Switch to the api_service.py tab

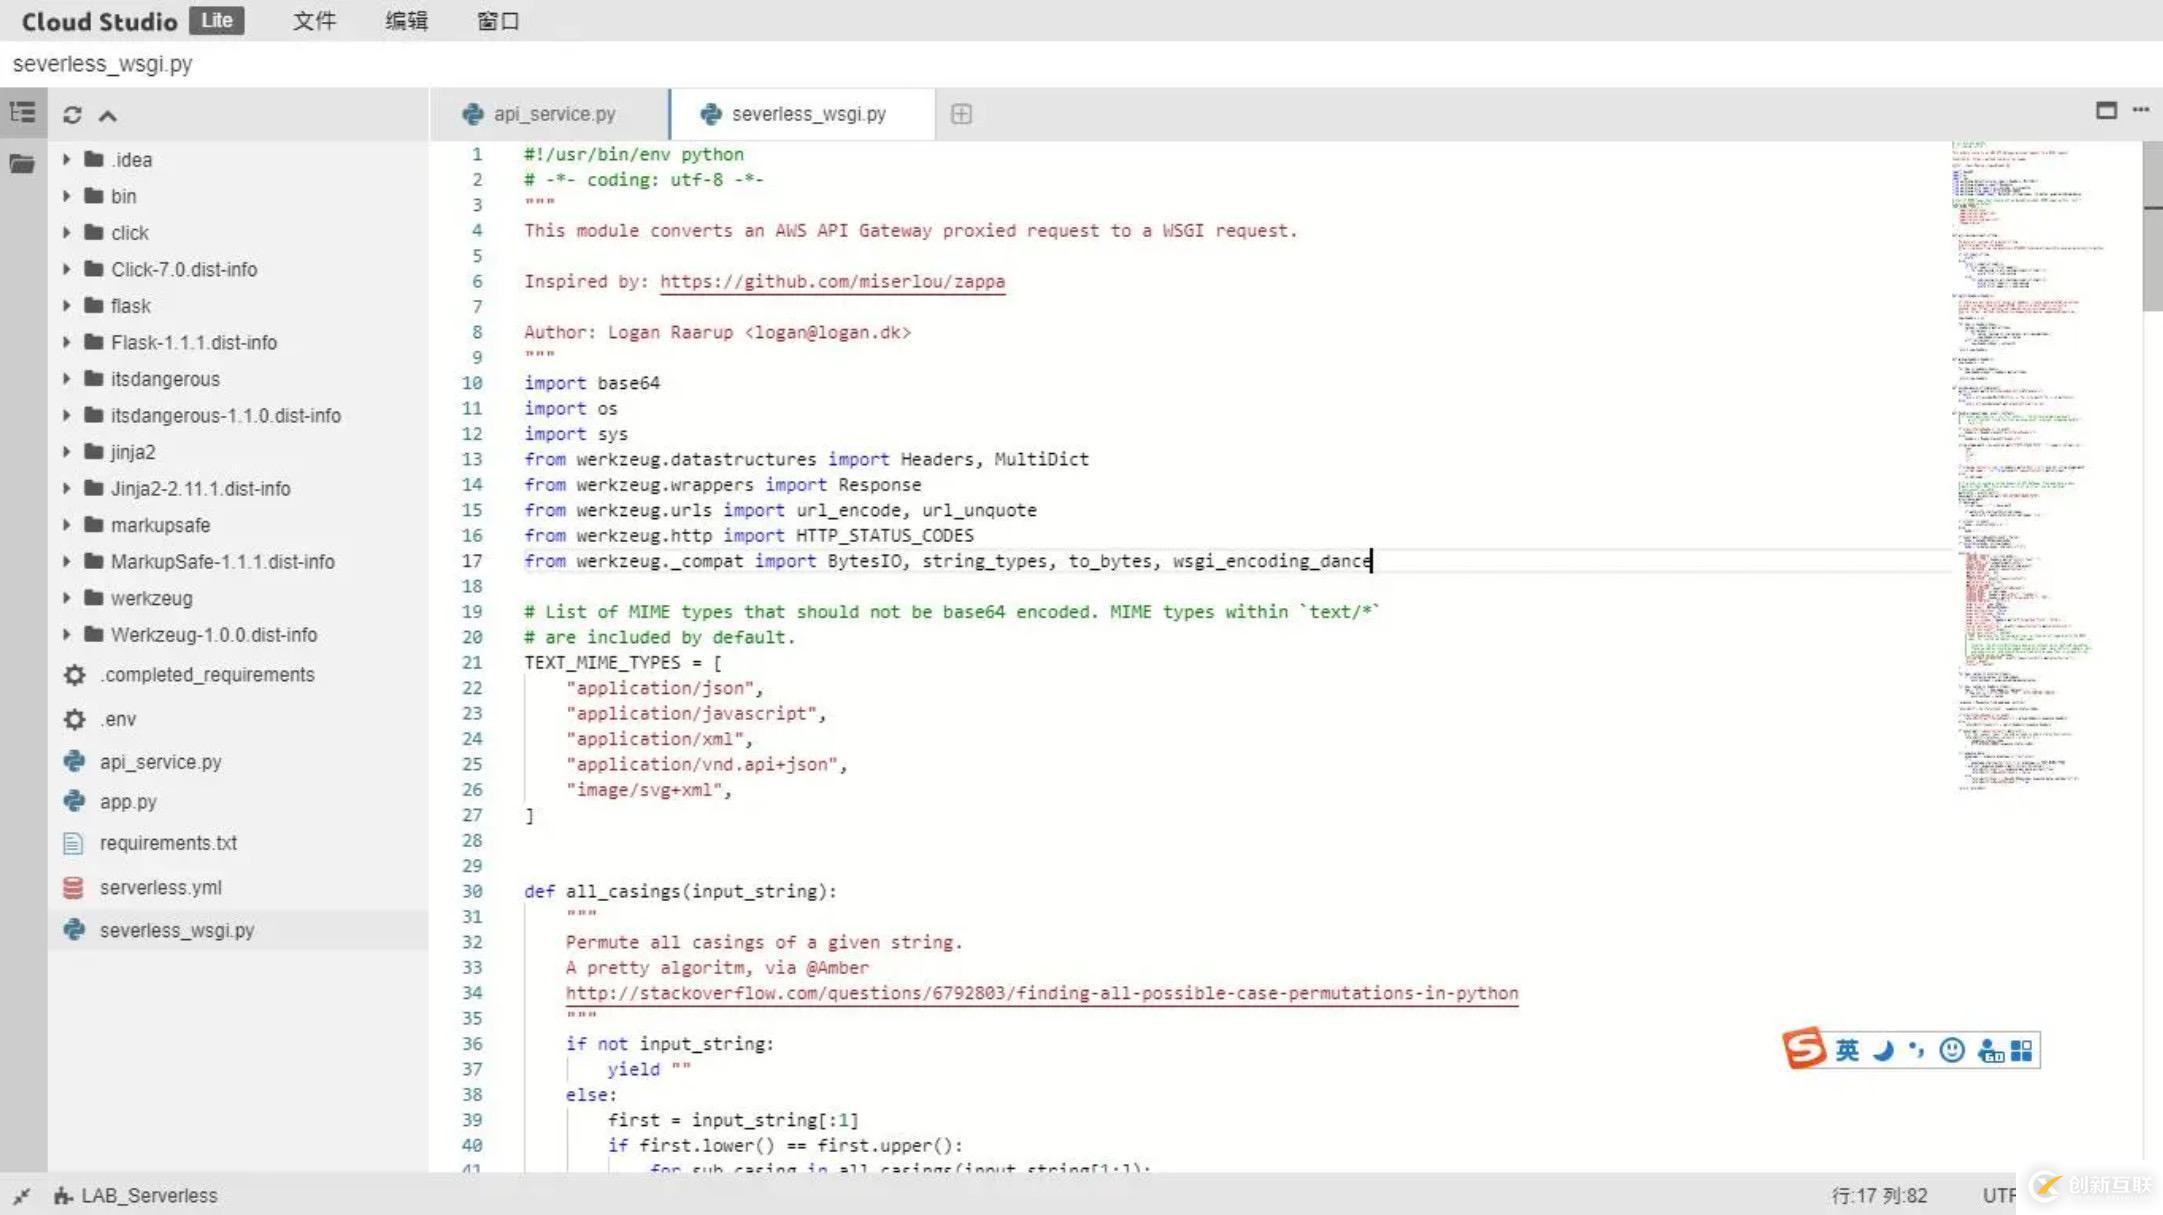(553, 114)
